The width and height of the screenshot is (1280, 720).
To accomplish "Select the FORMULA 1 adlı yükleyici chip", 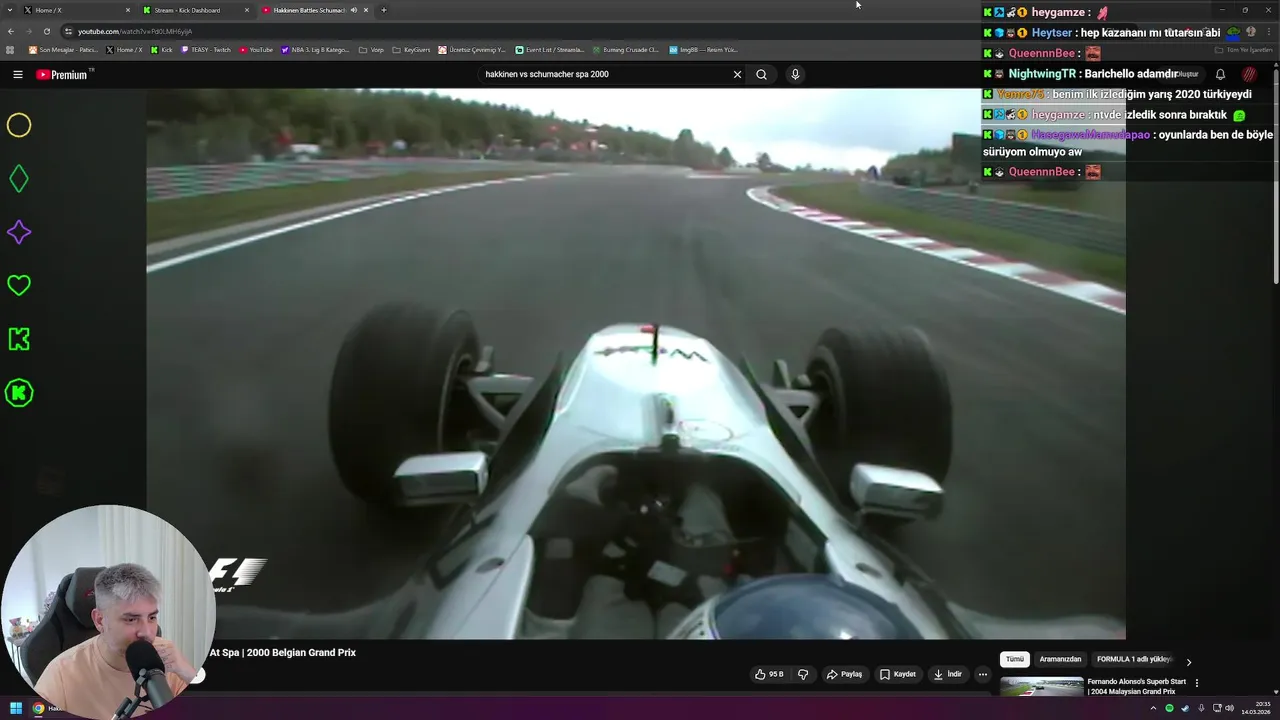I will click(x=1134, y=660).
